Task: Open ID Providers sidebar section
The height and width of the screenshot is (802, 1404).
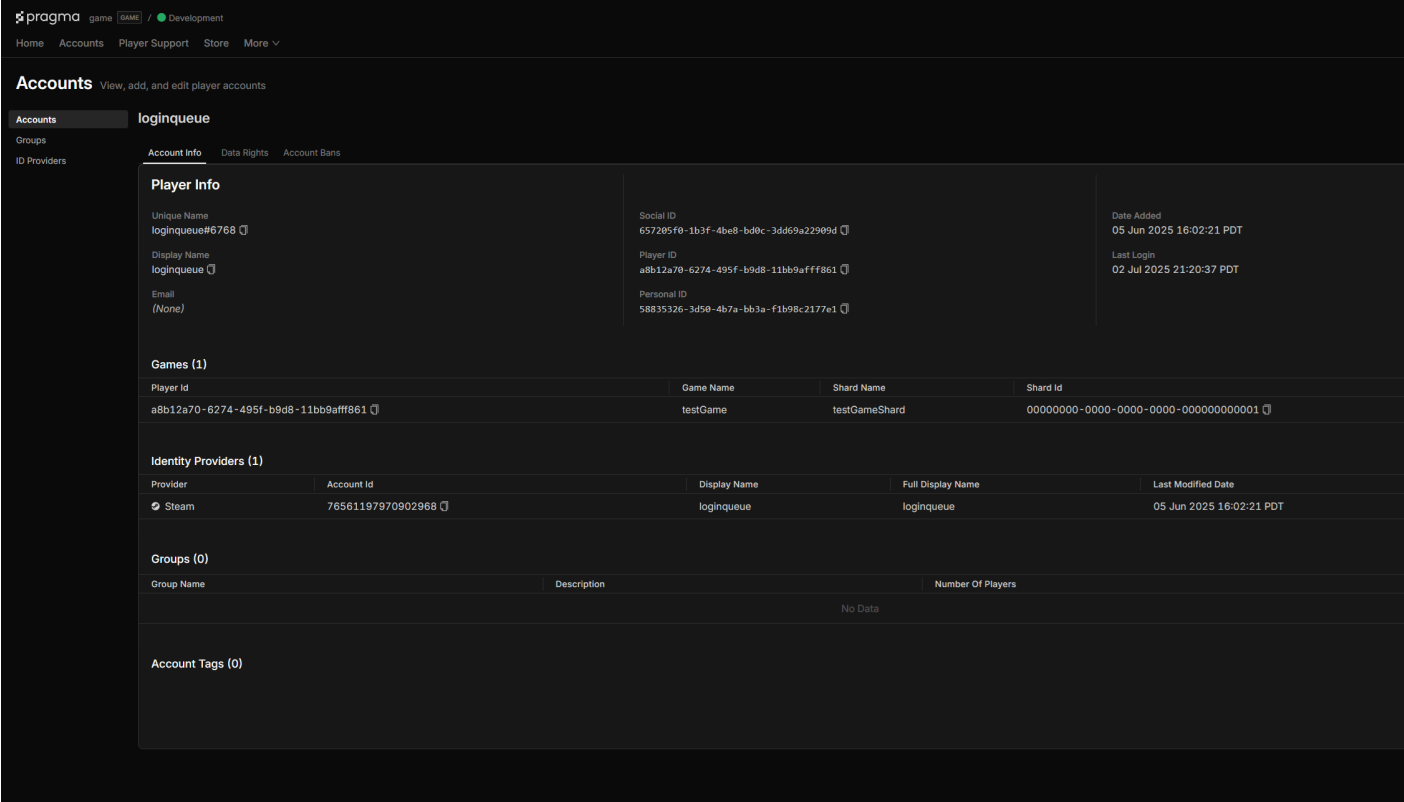Action: tap(41, 160)
